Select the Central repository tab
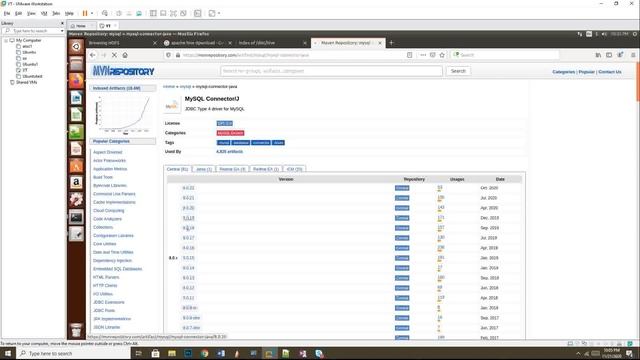This screenshot has width=640, height=360. pos(178,169)
